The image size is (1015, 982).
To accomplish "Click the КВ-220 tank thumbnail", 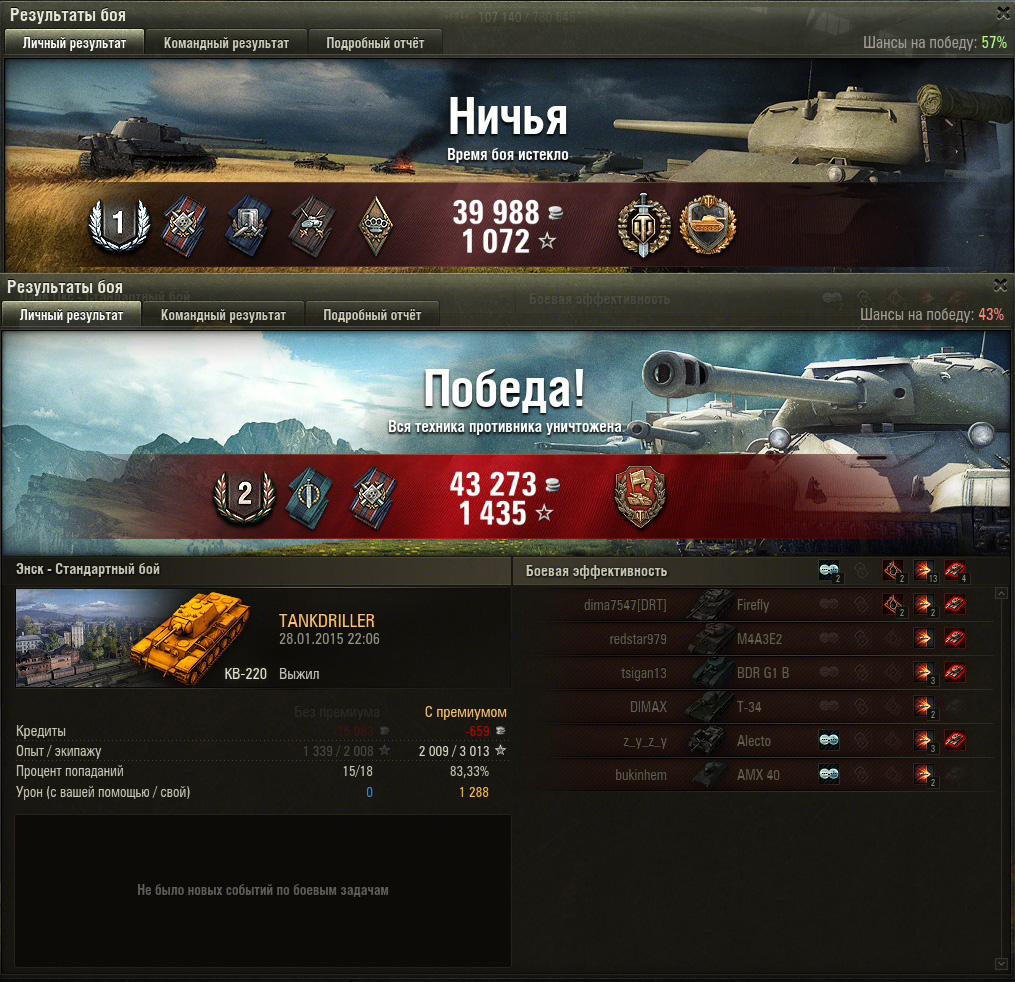I will tap(133, 638).
